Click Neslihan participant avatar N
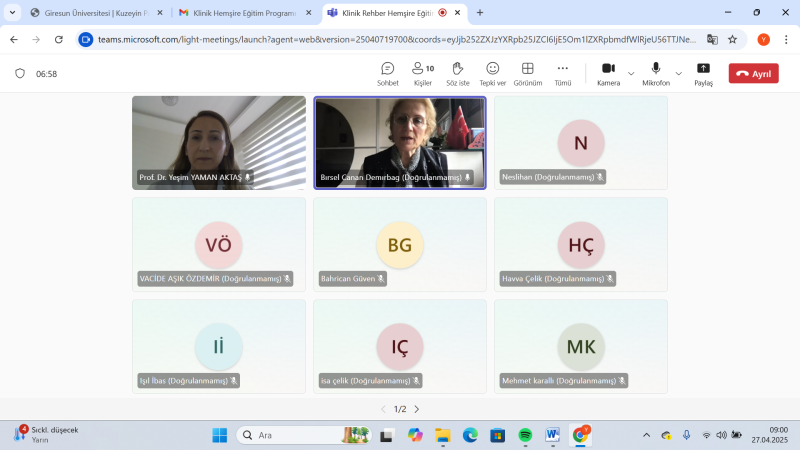This screenshot has height=450, width=800. (x=581, y=143)
